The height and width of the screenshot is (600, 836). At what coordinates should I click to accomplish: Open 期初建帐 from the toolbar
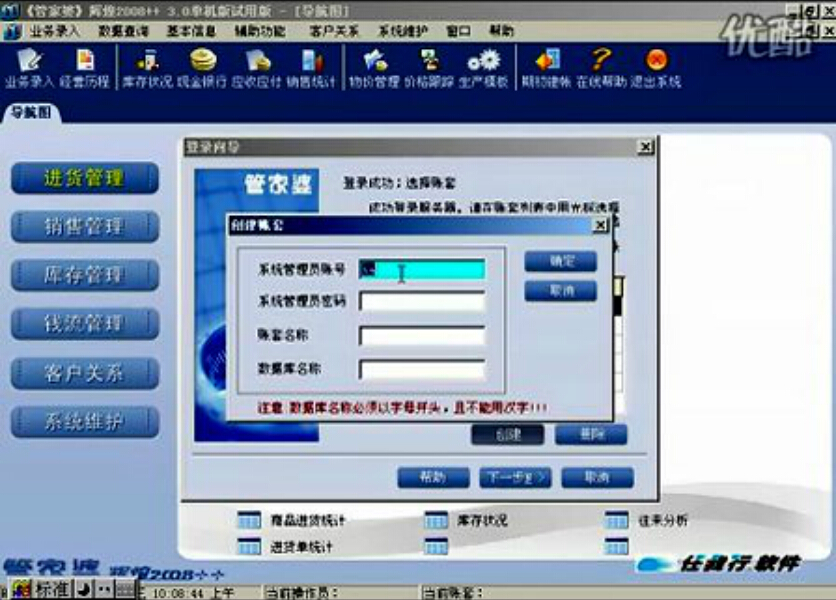tap(546, 68)
